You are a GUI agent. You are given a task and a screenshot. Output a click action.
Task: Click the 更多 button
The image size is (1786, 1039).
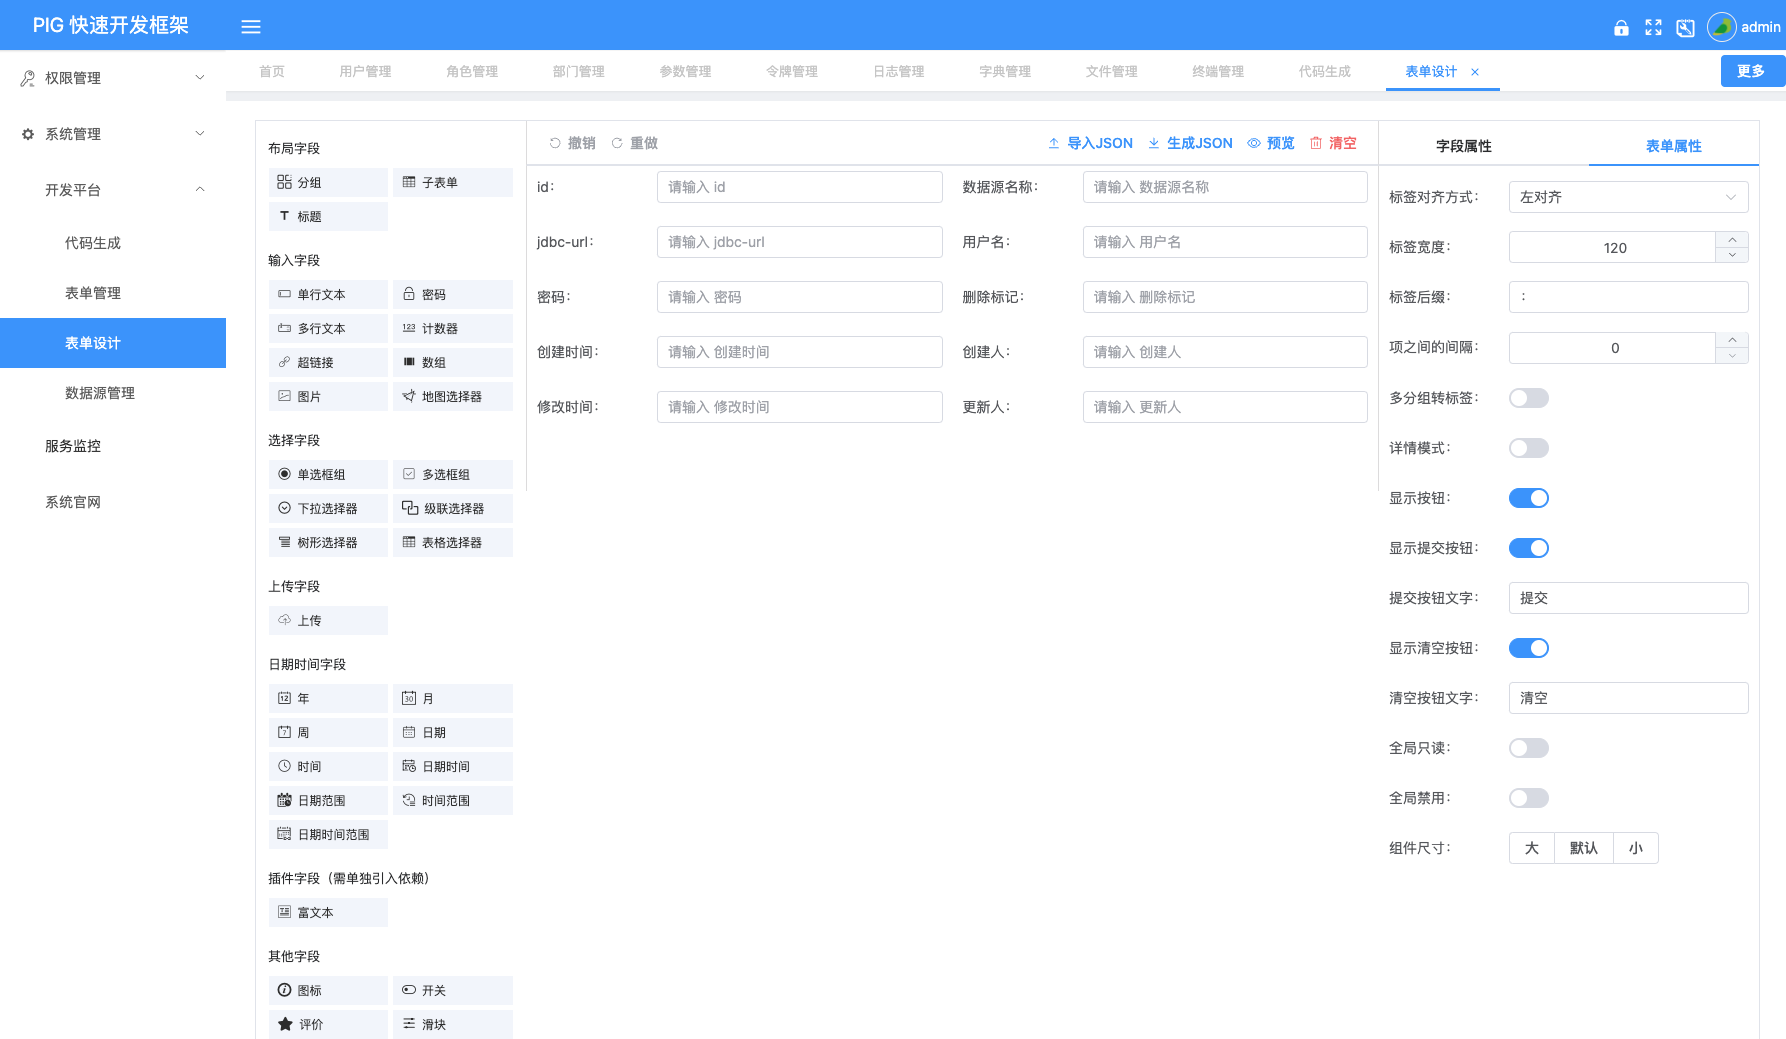coord(1750,71)
